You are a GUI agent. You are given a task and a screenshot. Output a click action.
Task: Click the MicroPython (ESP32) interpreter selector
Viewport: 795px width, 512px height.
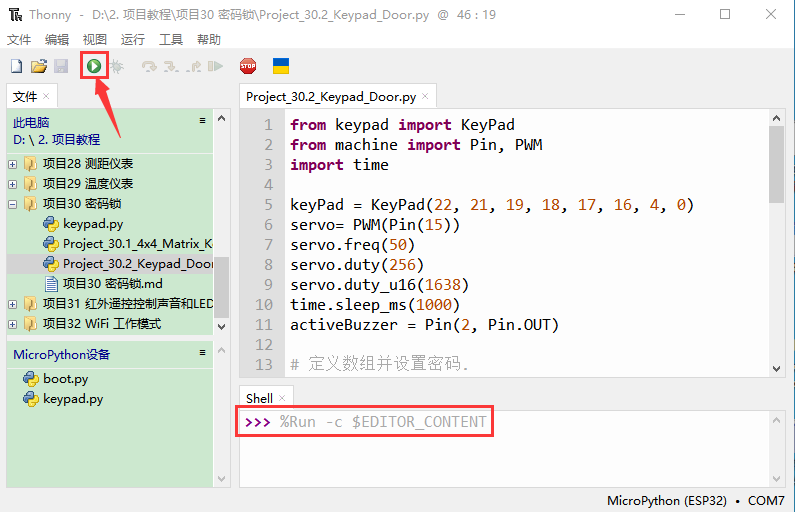pos(670,500)
